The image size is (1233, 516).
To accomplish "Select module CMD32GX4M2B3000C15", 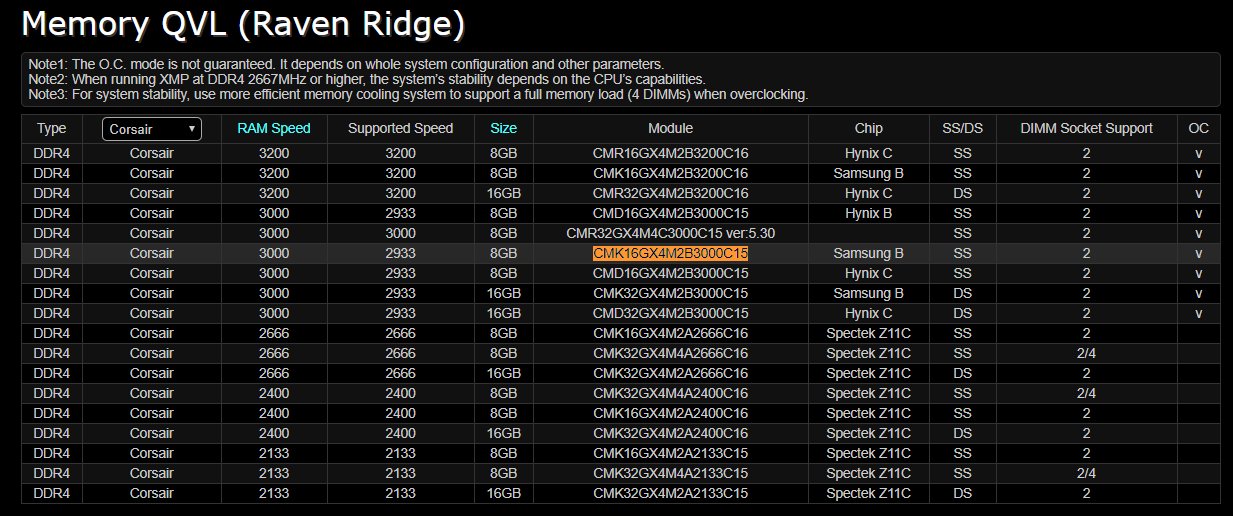I will click(x=670, y=314).
